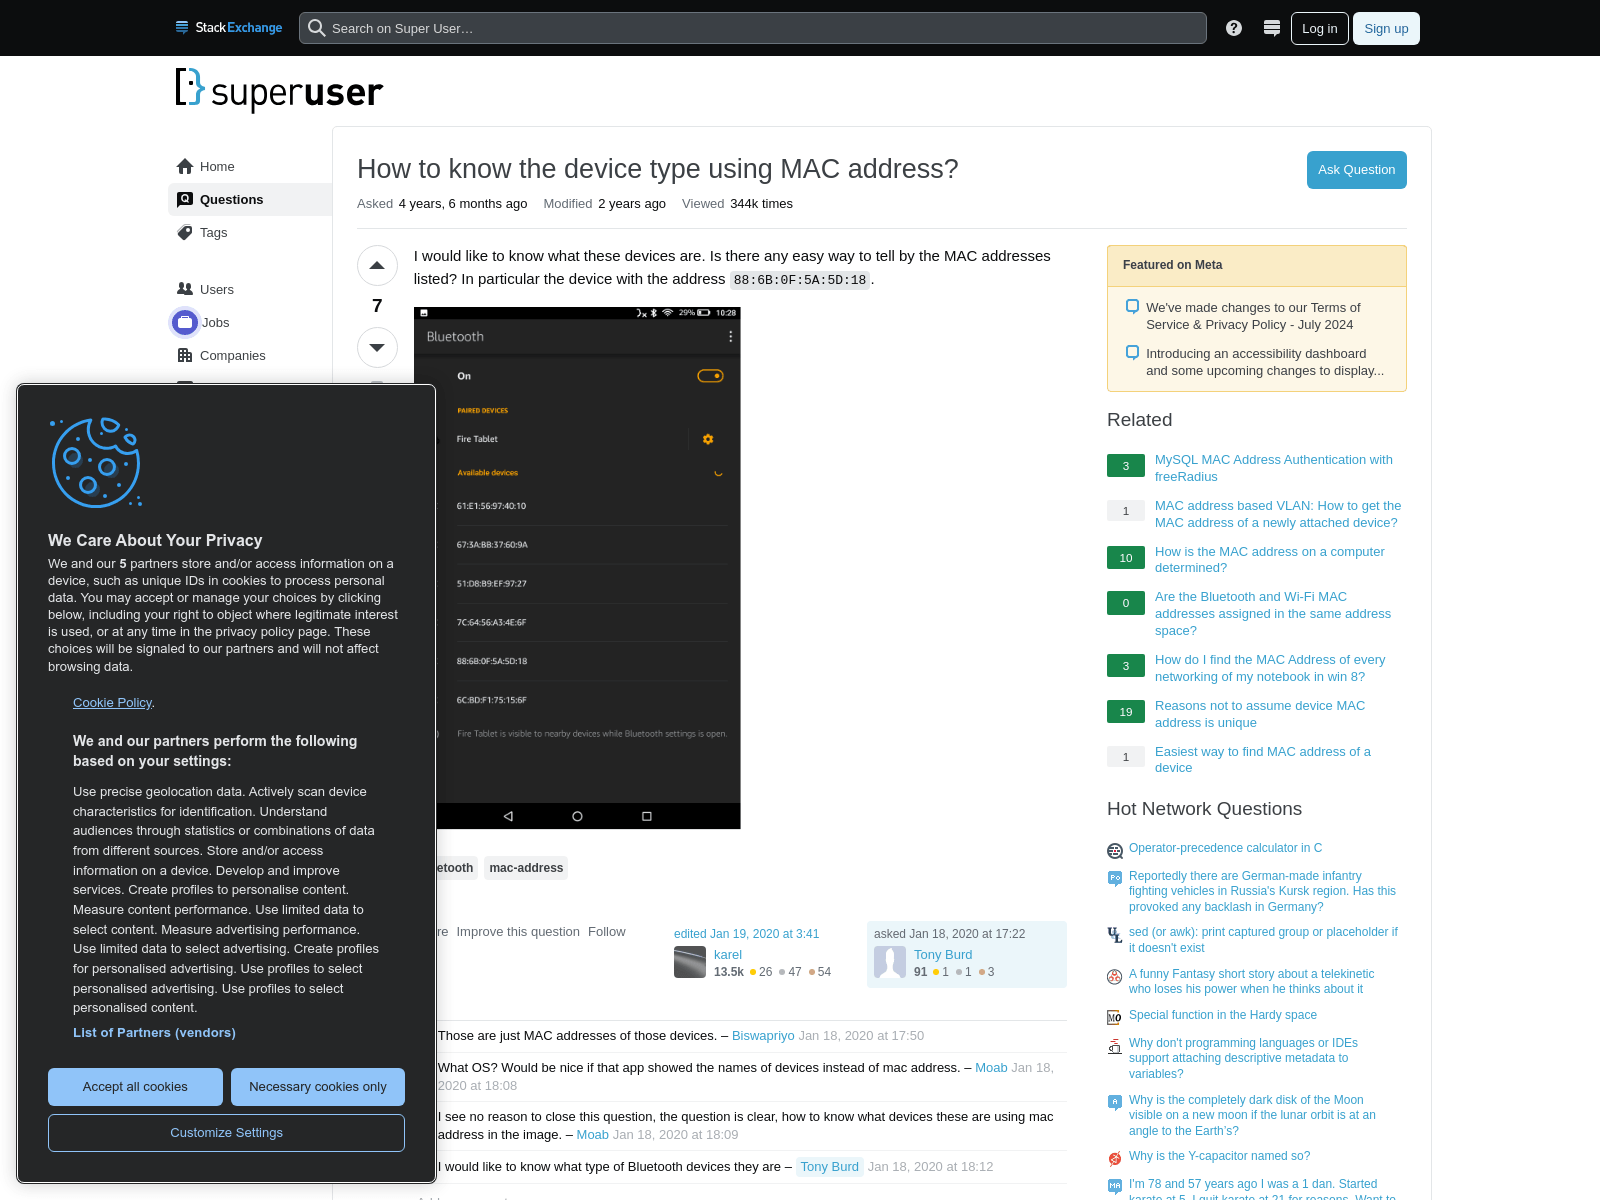Focus the Search on Super User field
1600x1200 pixels.
coord(753,28)
